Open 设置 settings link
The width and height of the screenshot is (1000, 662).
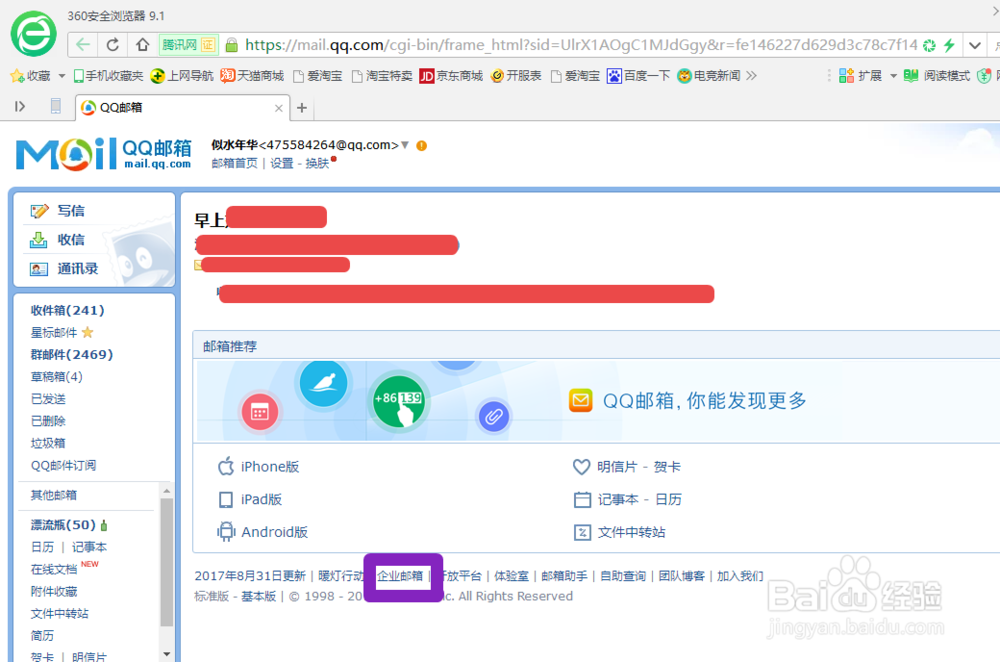point(281,163)
